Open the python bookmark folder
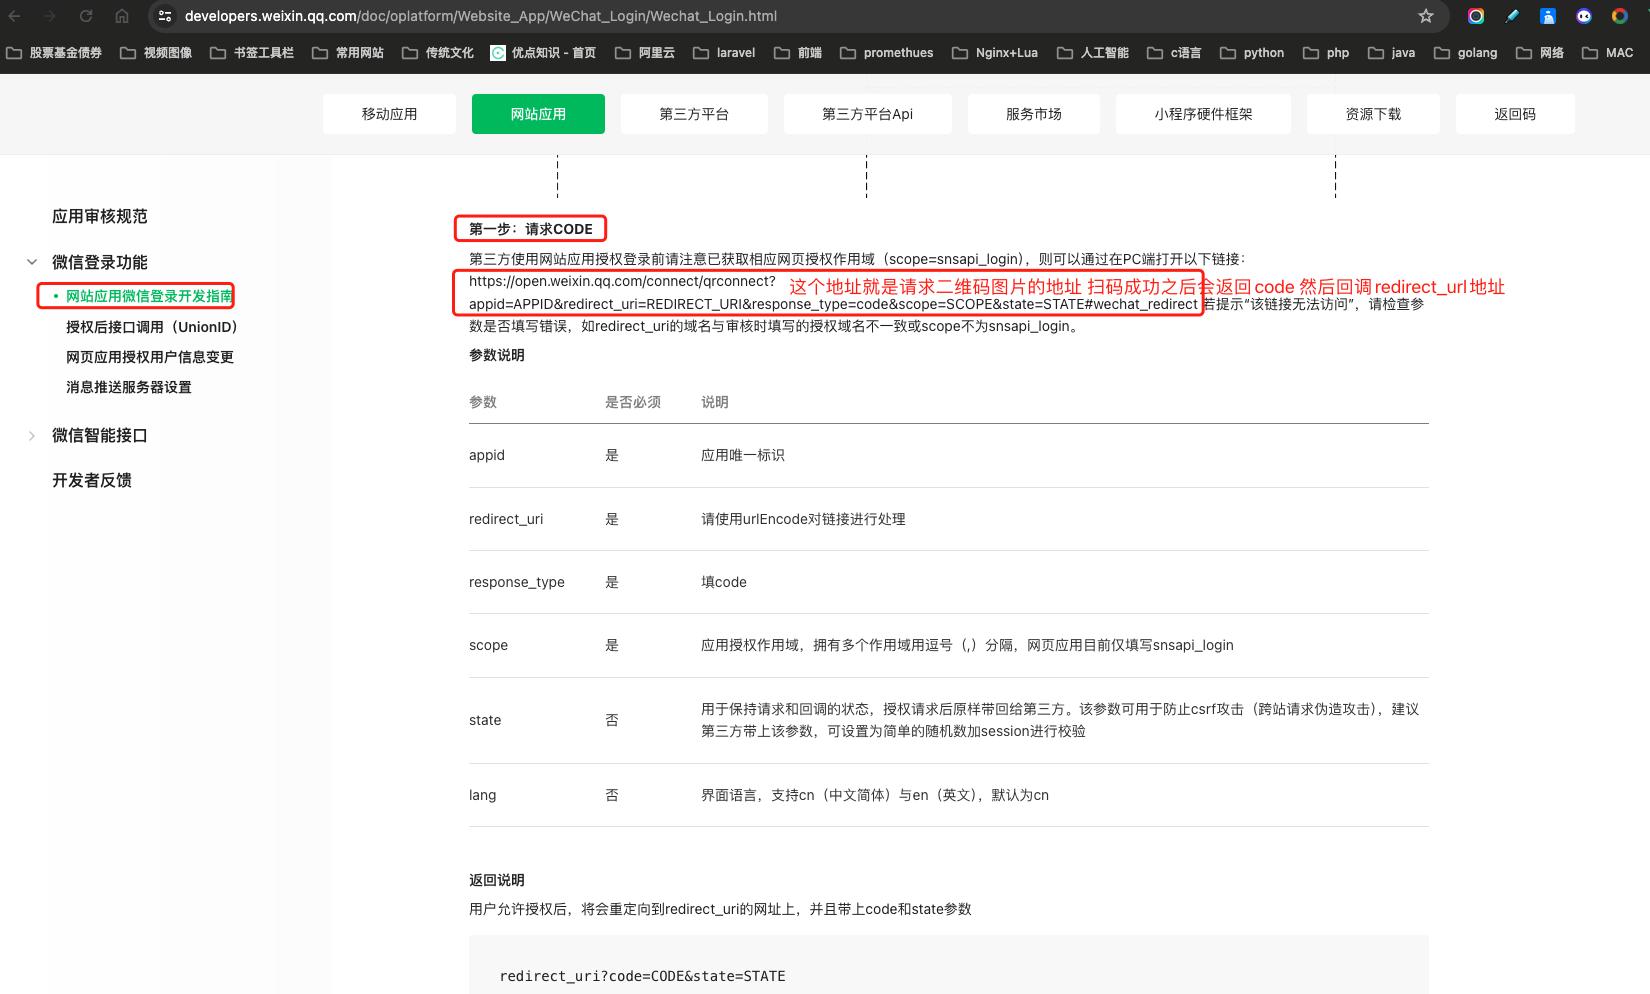Screen dimensions: 1650x994 1252,53
